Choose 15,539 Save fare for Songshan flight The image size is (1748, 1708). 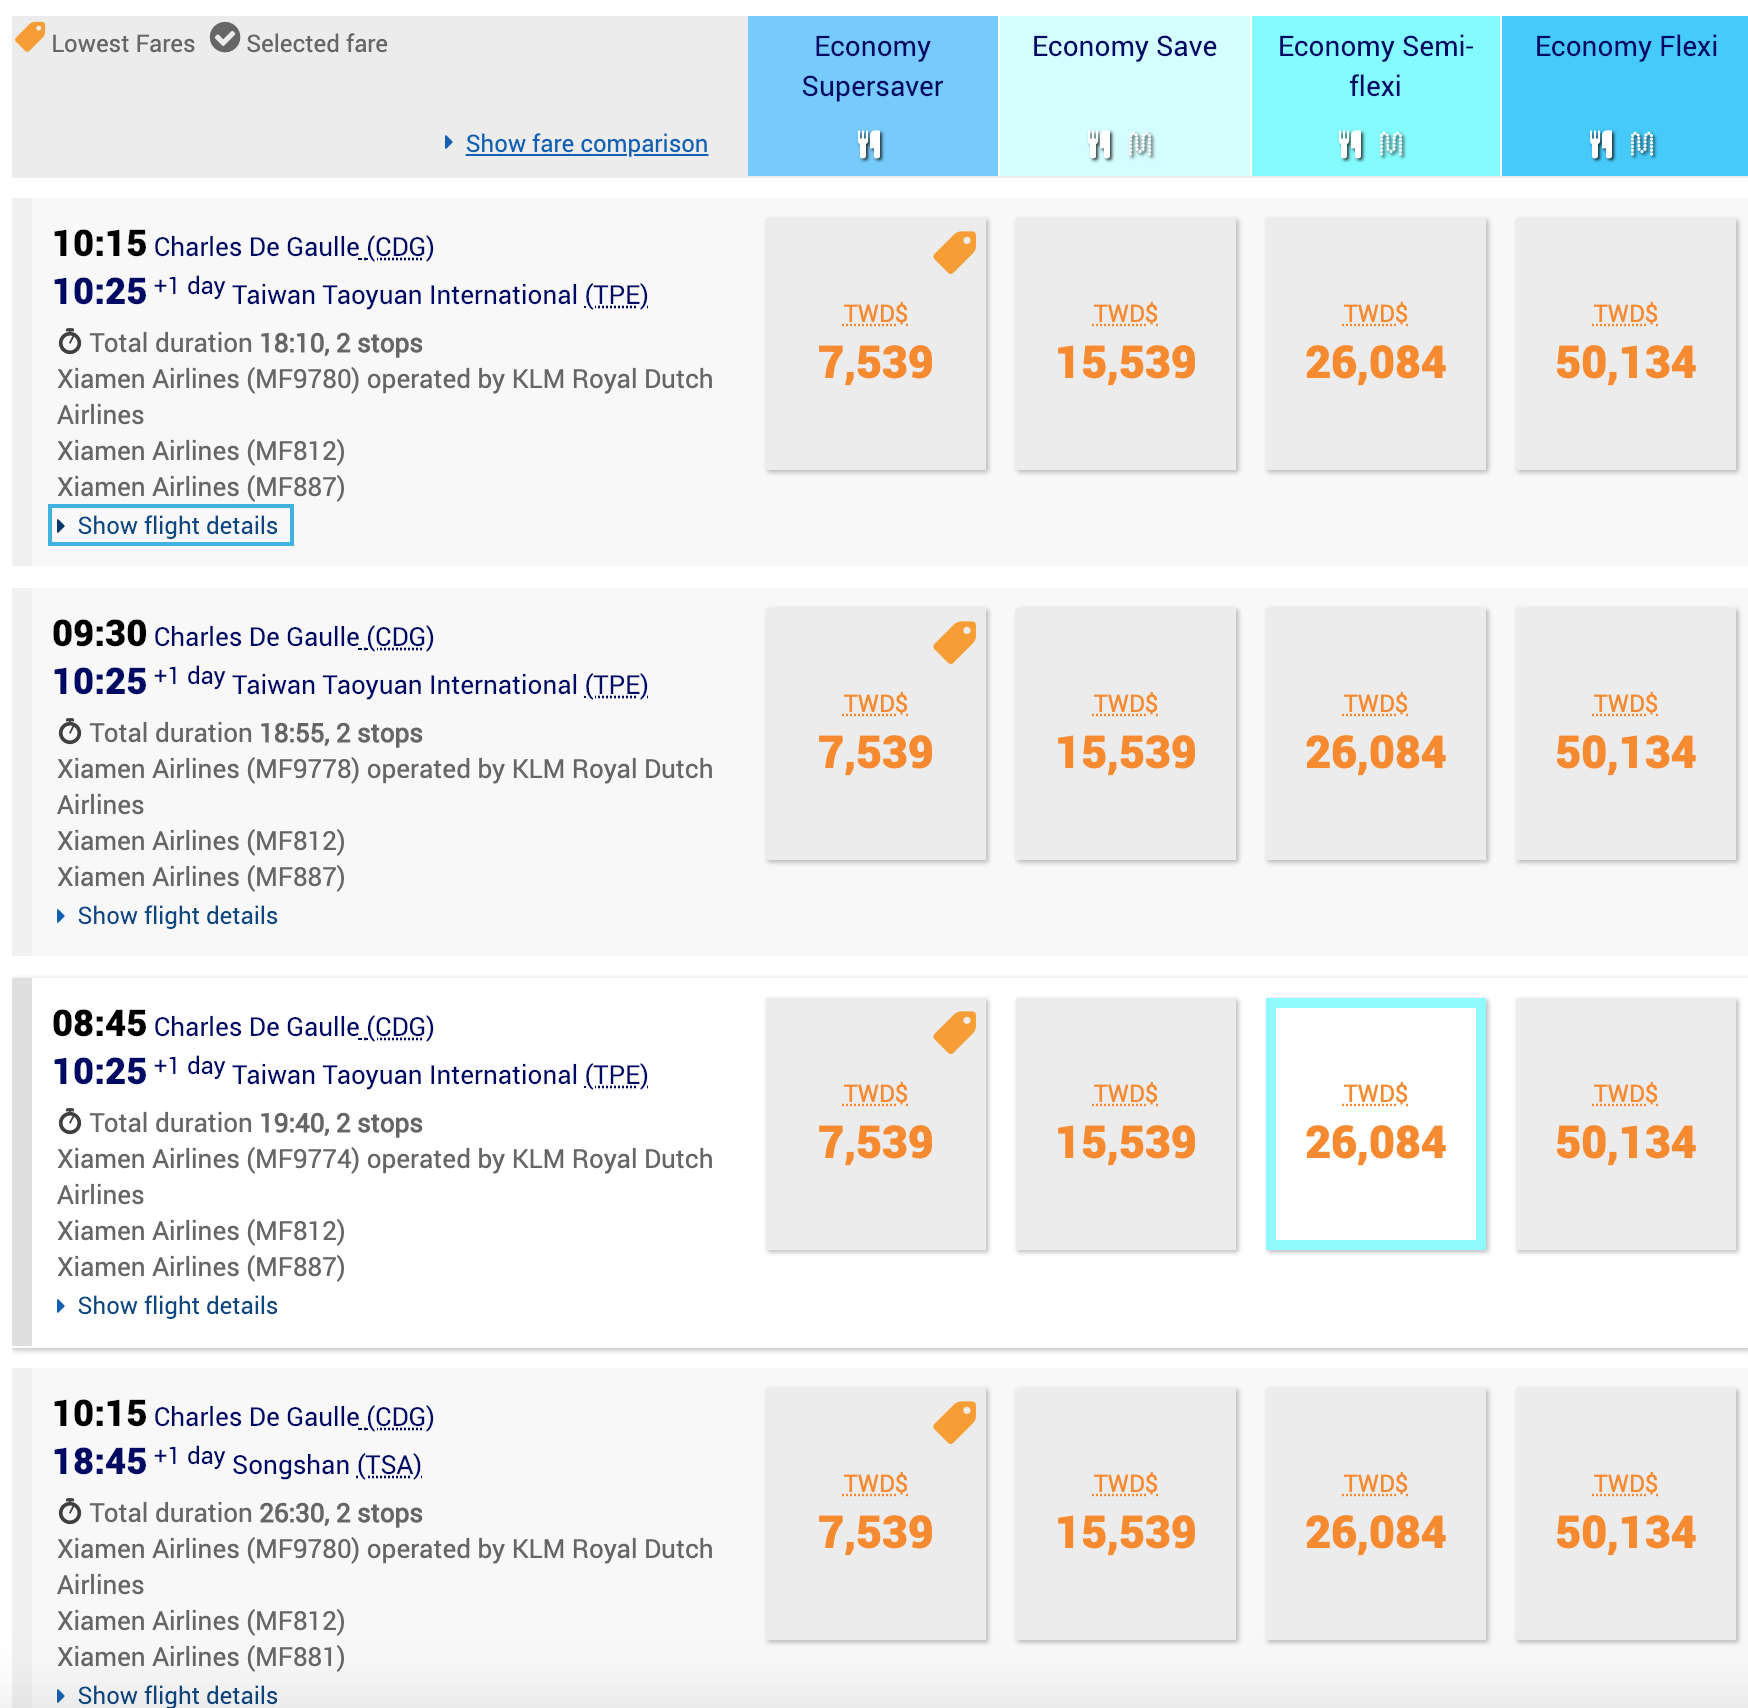coord(1126,1514)
